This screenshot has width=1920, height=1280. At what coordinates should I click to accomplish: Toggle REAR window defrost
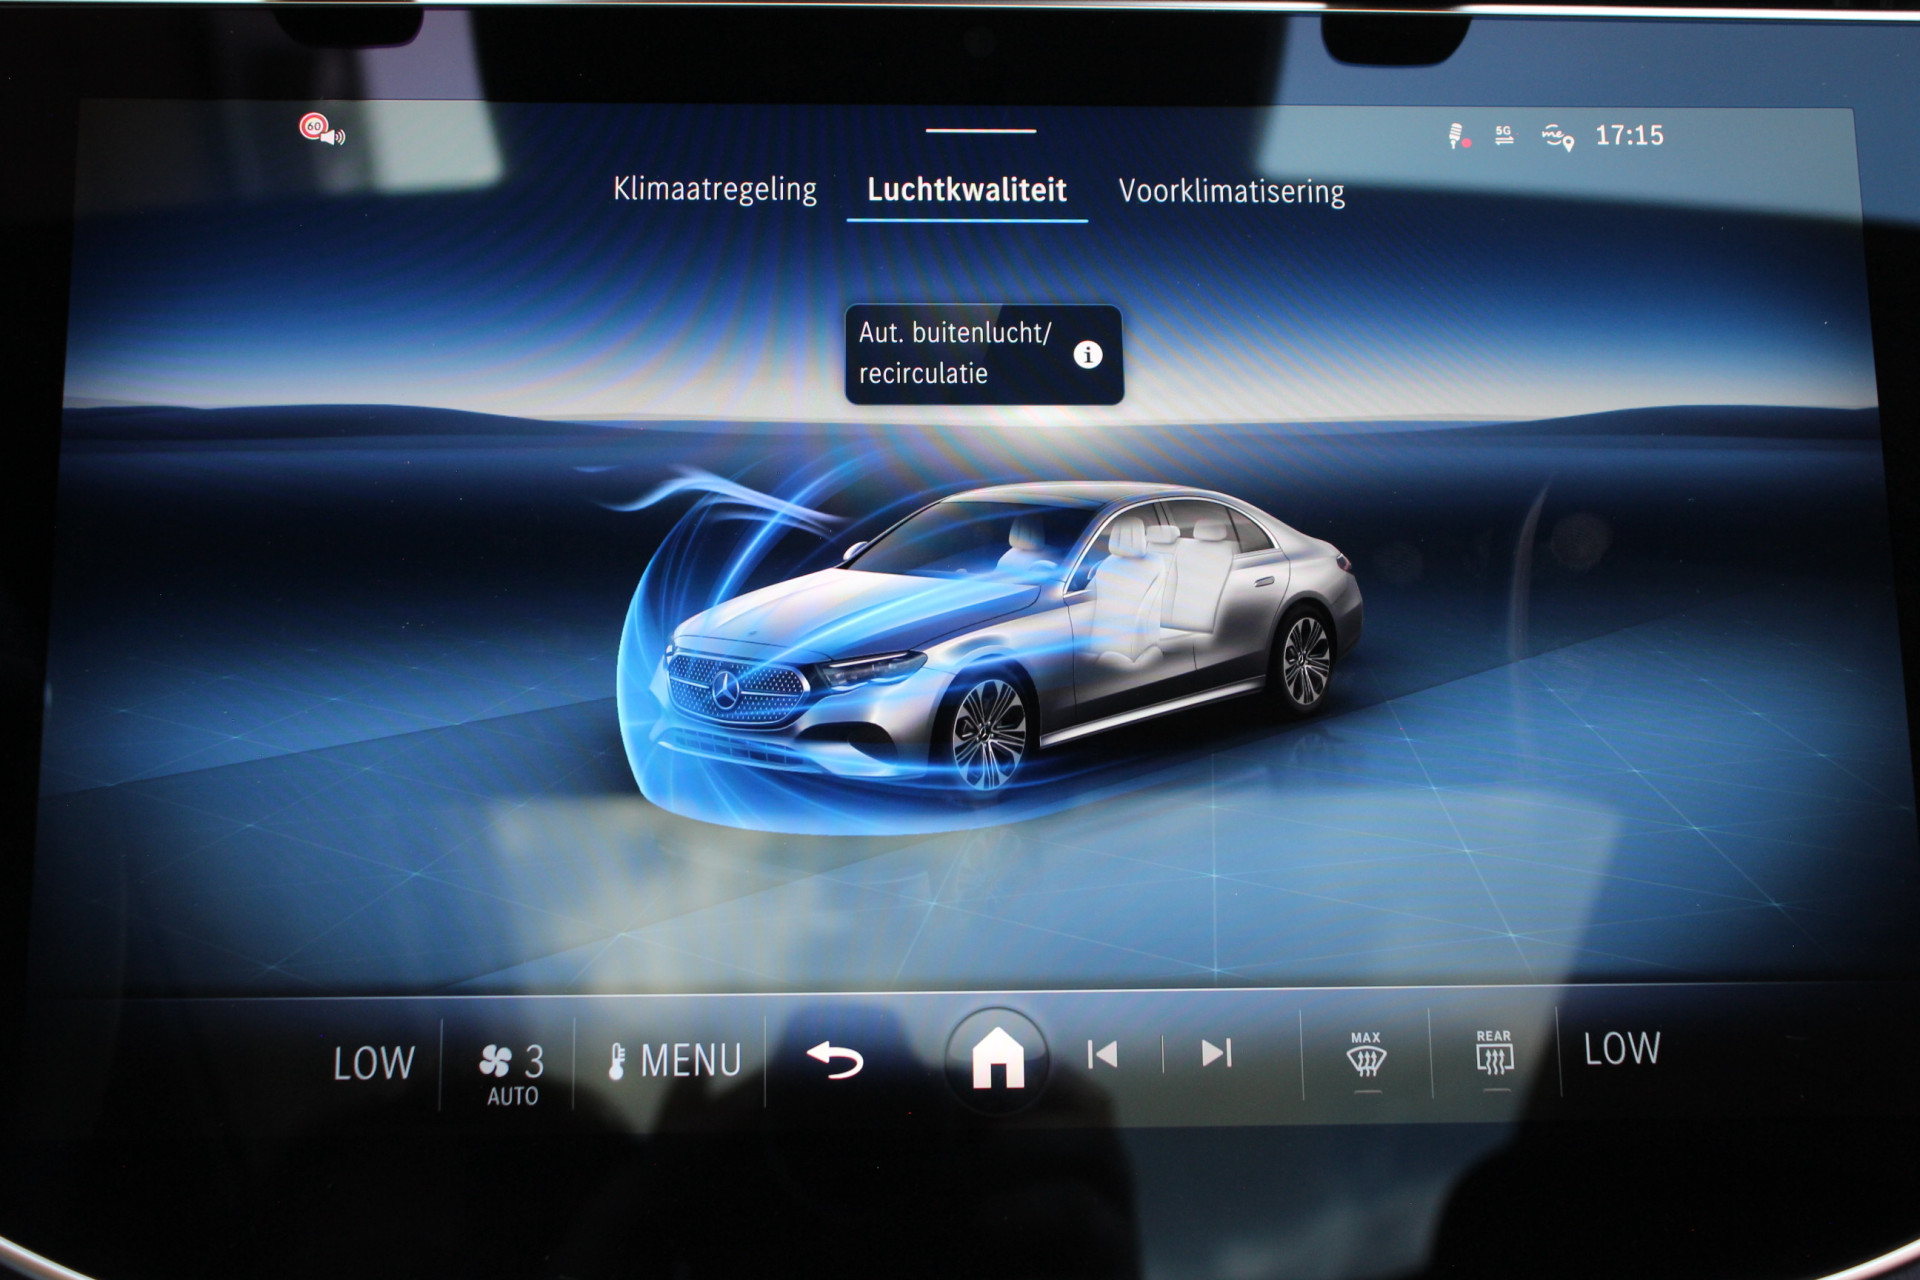(x=1494, y=1053)
